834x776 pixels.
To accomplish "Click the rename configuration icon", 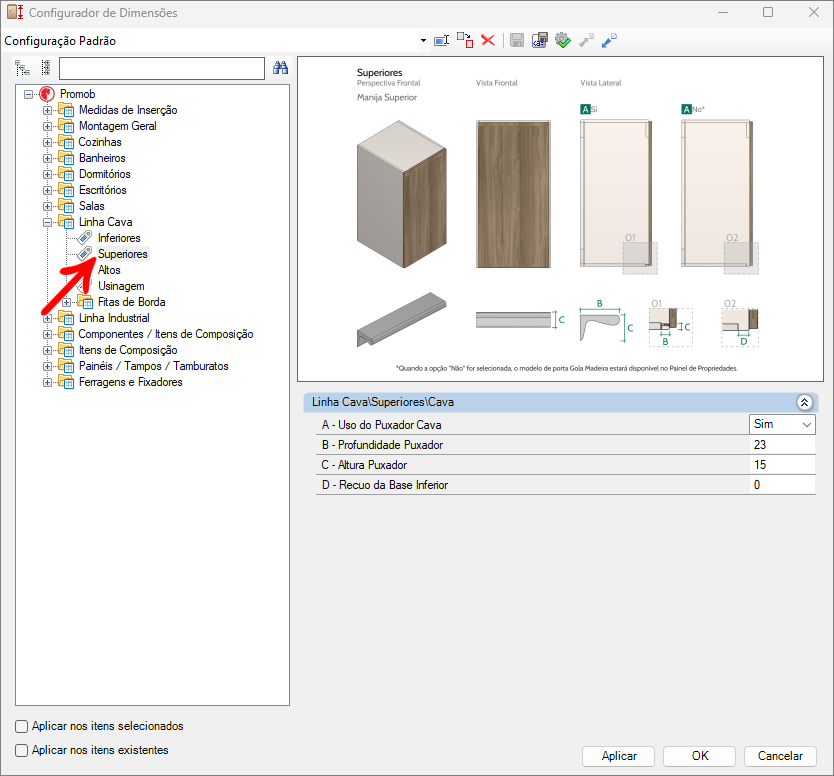I will click(441, 41).
